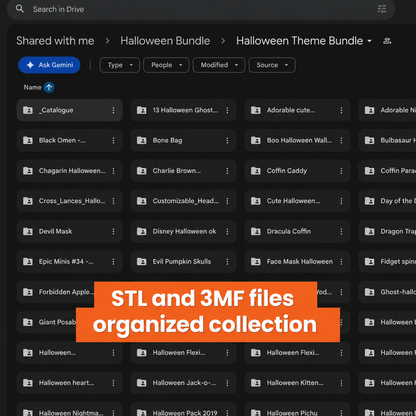Open the Epic Minis #34 folder
The height and width of the screenshot is (416, 416).
click(70, 262)
